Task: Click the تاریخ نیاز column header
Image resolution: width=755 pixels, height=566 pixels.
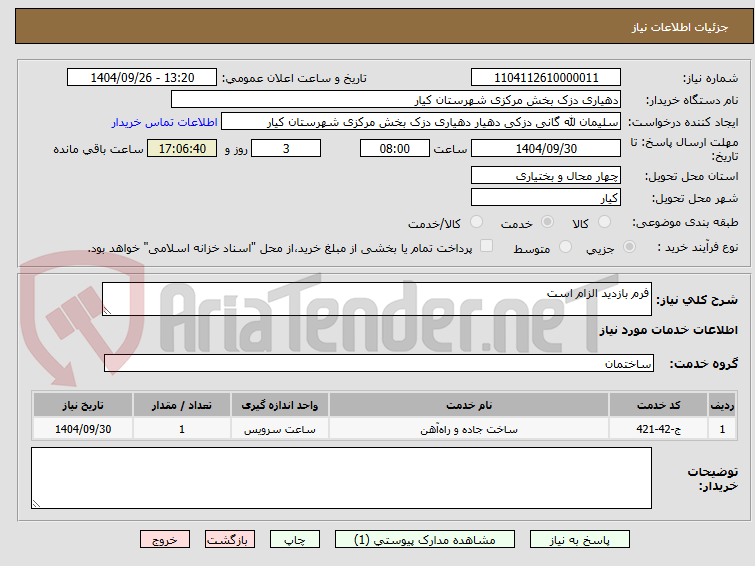Action: point(83,405)
